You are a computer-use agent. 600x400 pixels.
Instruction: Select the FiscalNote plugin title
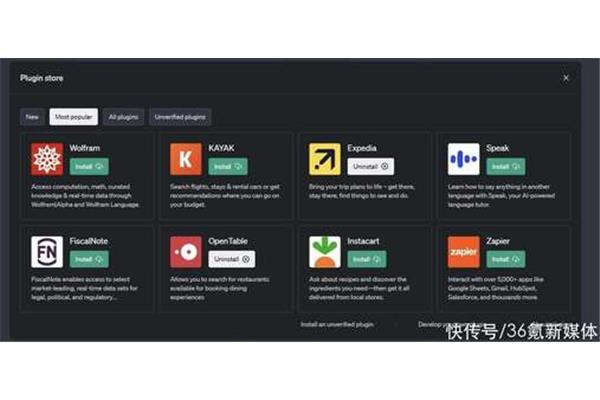89,241
